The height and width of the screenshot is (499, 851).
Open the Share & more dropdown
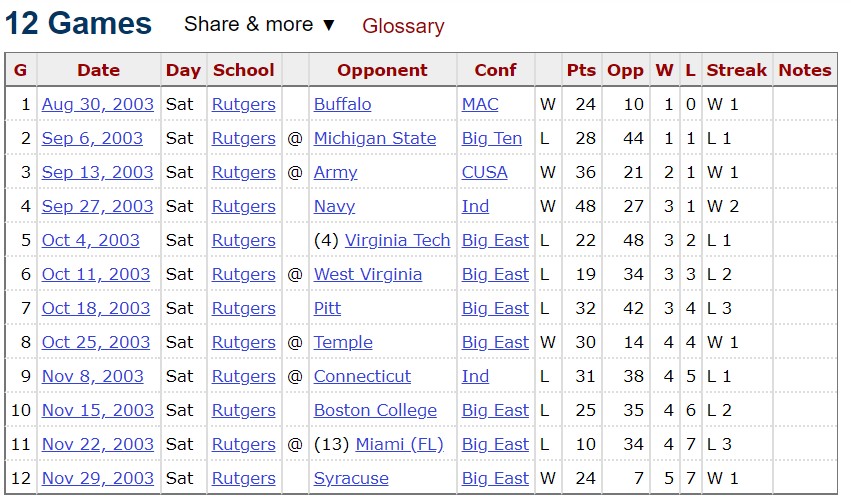[x=259, y=24]
